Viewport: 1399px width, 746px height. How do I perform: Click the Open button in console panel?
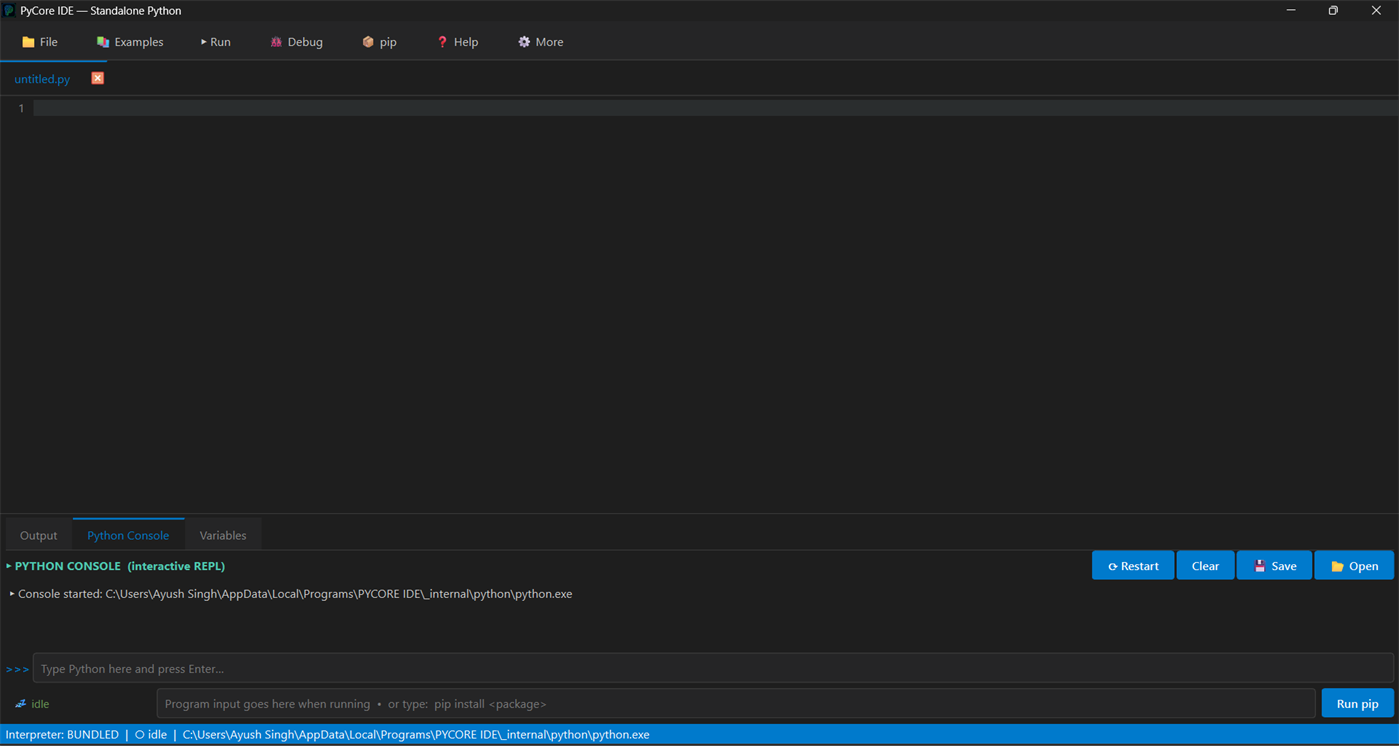pyautogui.click(x=1354, y=566)
